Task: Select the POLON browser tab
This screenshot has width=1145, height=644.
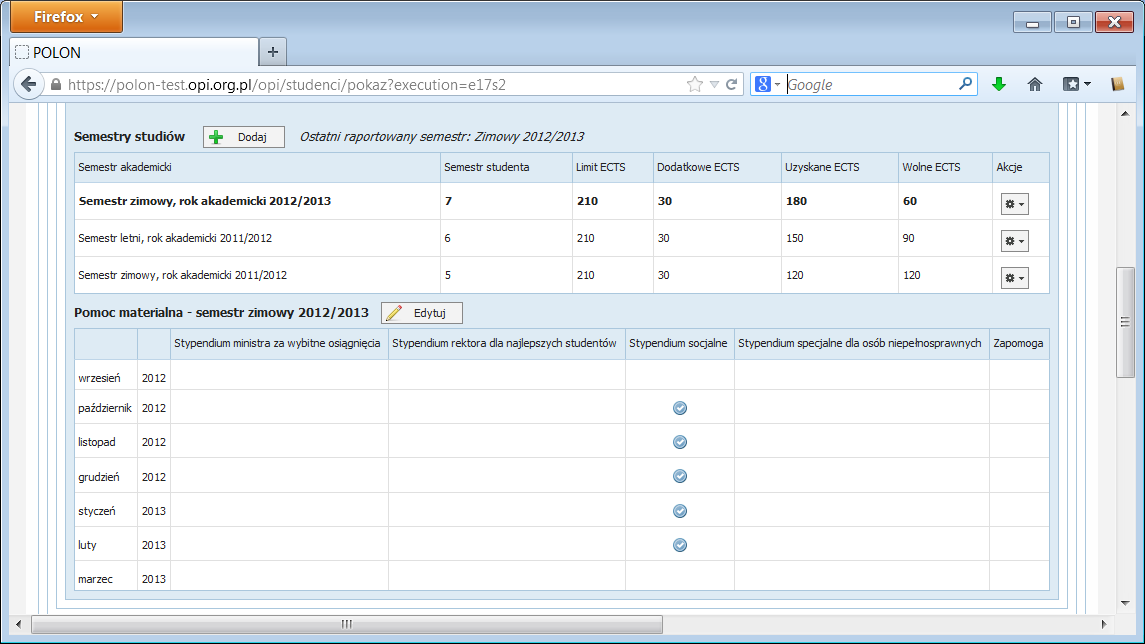Action: pyautogui.click(x=134, y=53)
